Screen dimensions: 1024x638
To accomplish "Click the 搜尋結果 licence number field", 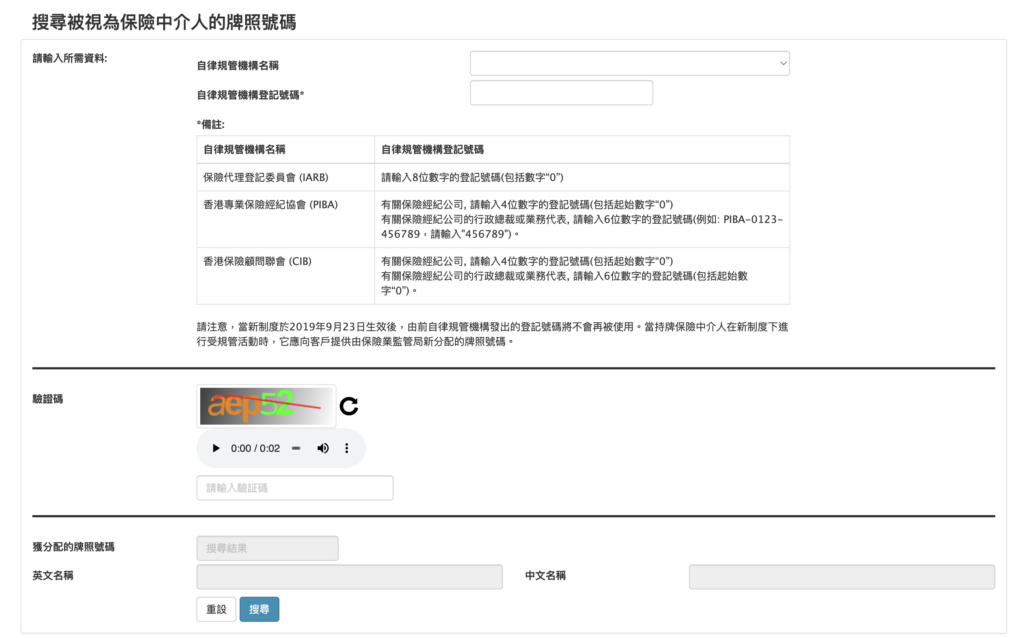I will [x=267, y=548].
